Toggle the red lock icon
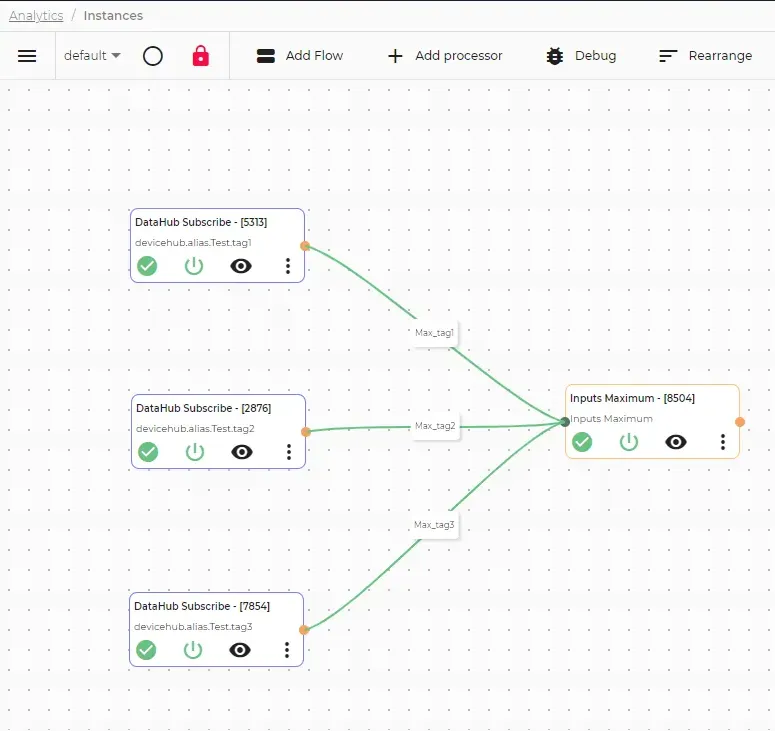Image resolution: width=775 pixels, height=731 pixels. (x=201, y=56)
